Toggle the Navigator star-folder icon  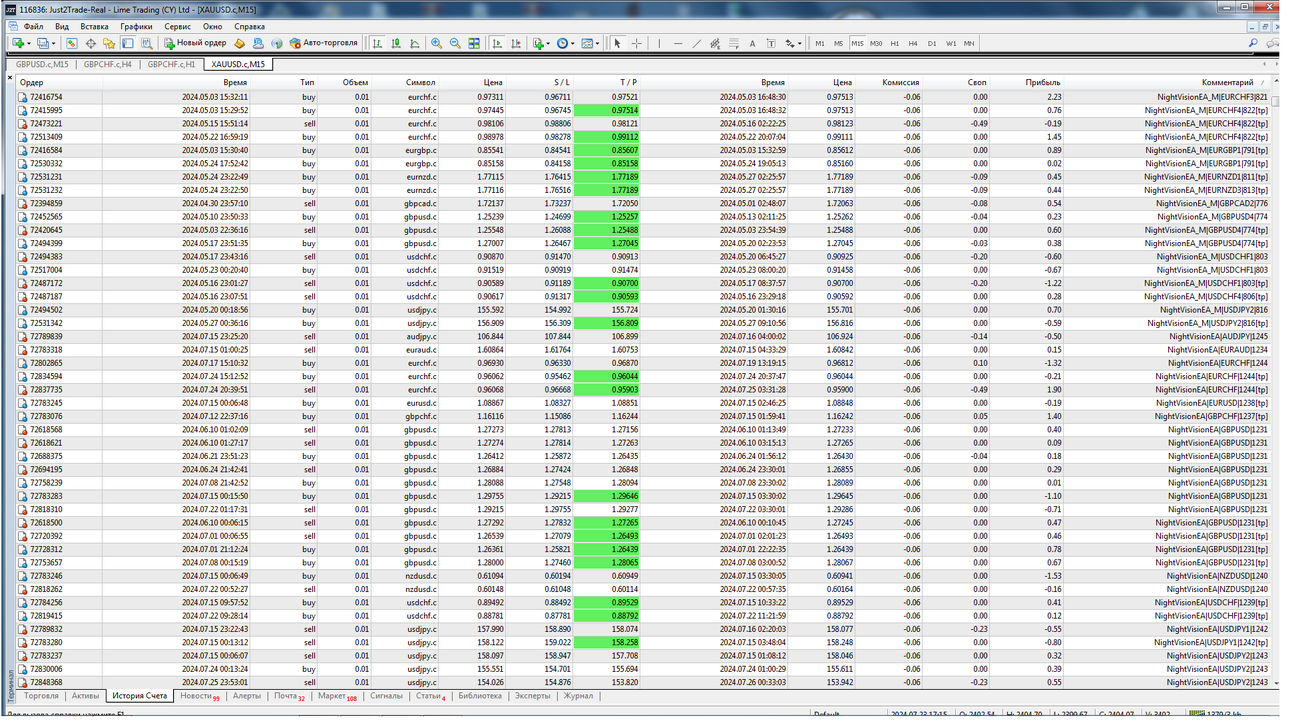pos(109,43)
